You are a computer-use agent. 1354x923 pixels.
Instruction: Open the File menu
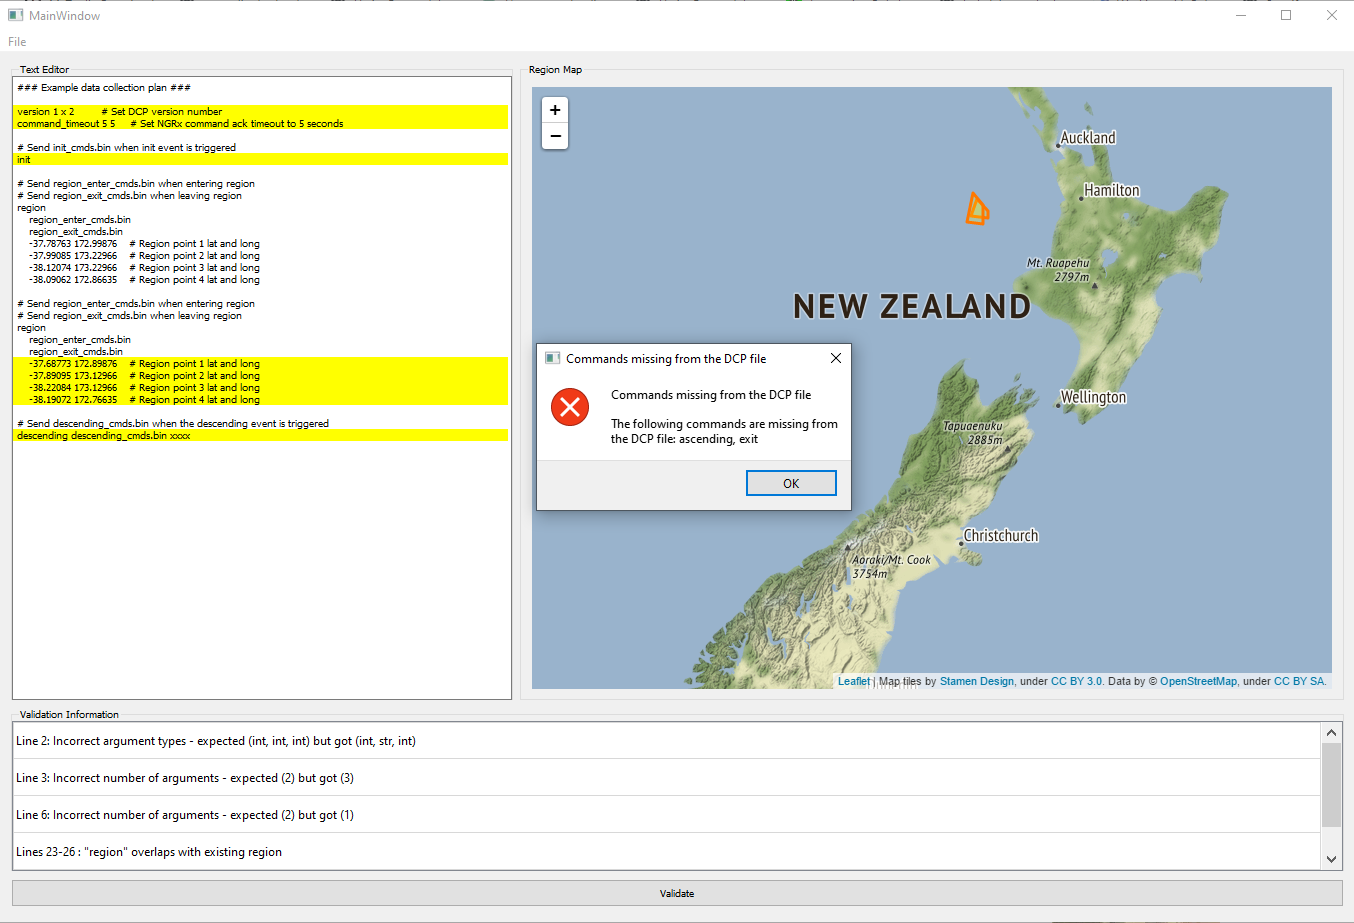[x=17, y=42]
